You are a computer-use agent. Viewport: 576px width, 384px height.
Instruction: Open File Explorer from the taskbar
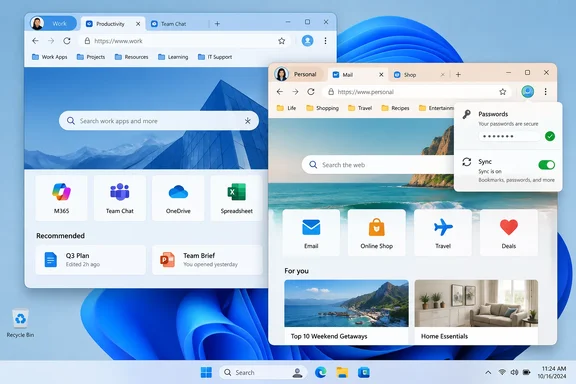(x=342, y=373)
